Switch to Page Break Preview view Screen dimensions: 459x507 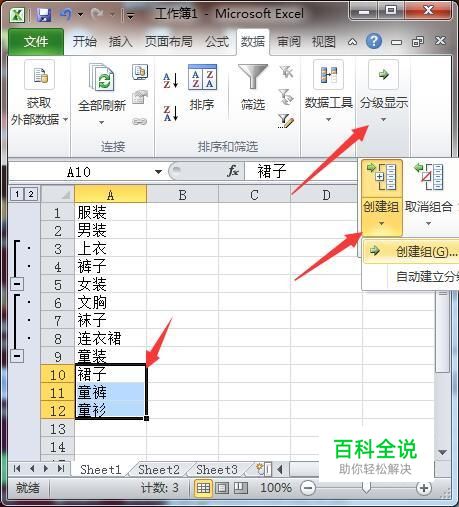click(x=241, y=488)
